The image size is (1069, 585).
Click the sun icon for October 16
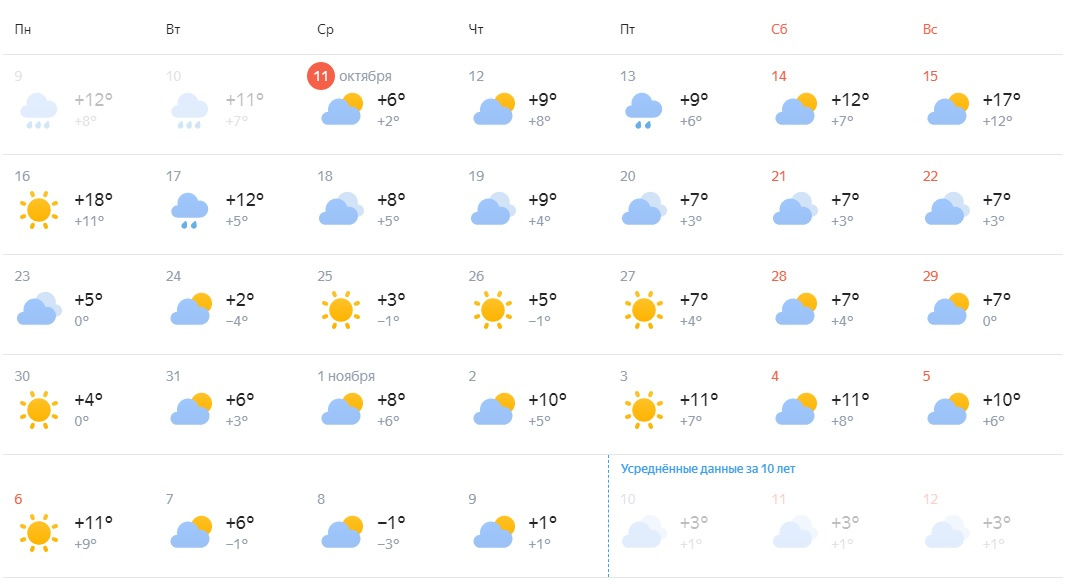pos(39,210)
